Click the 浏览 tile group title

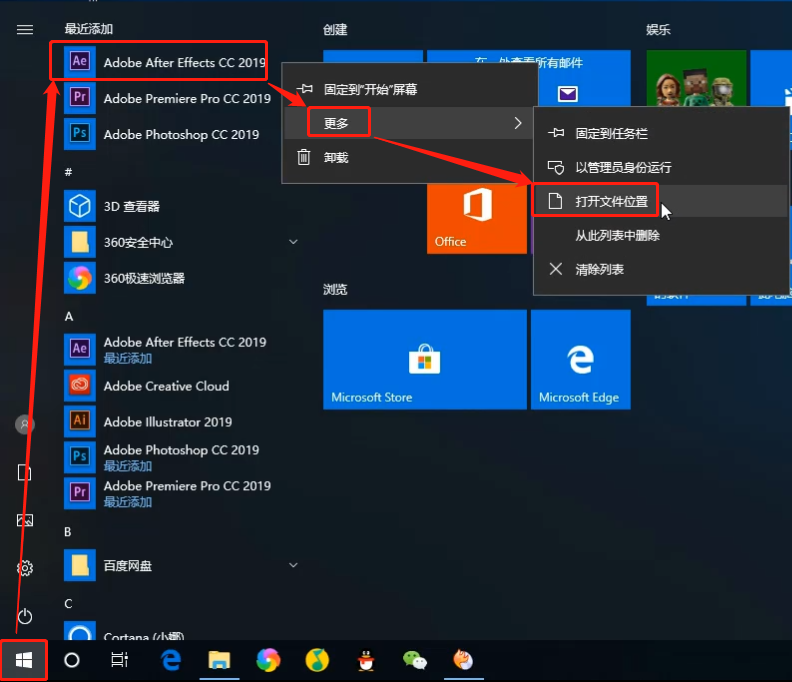[x=335, y=289]
